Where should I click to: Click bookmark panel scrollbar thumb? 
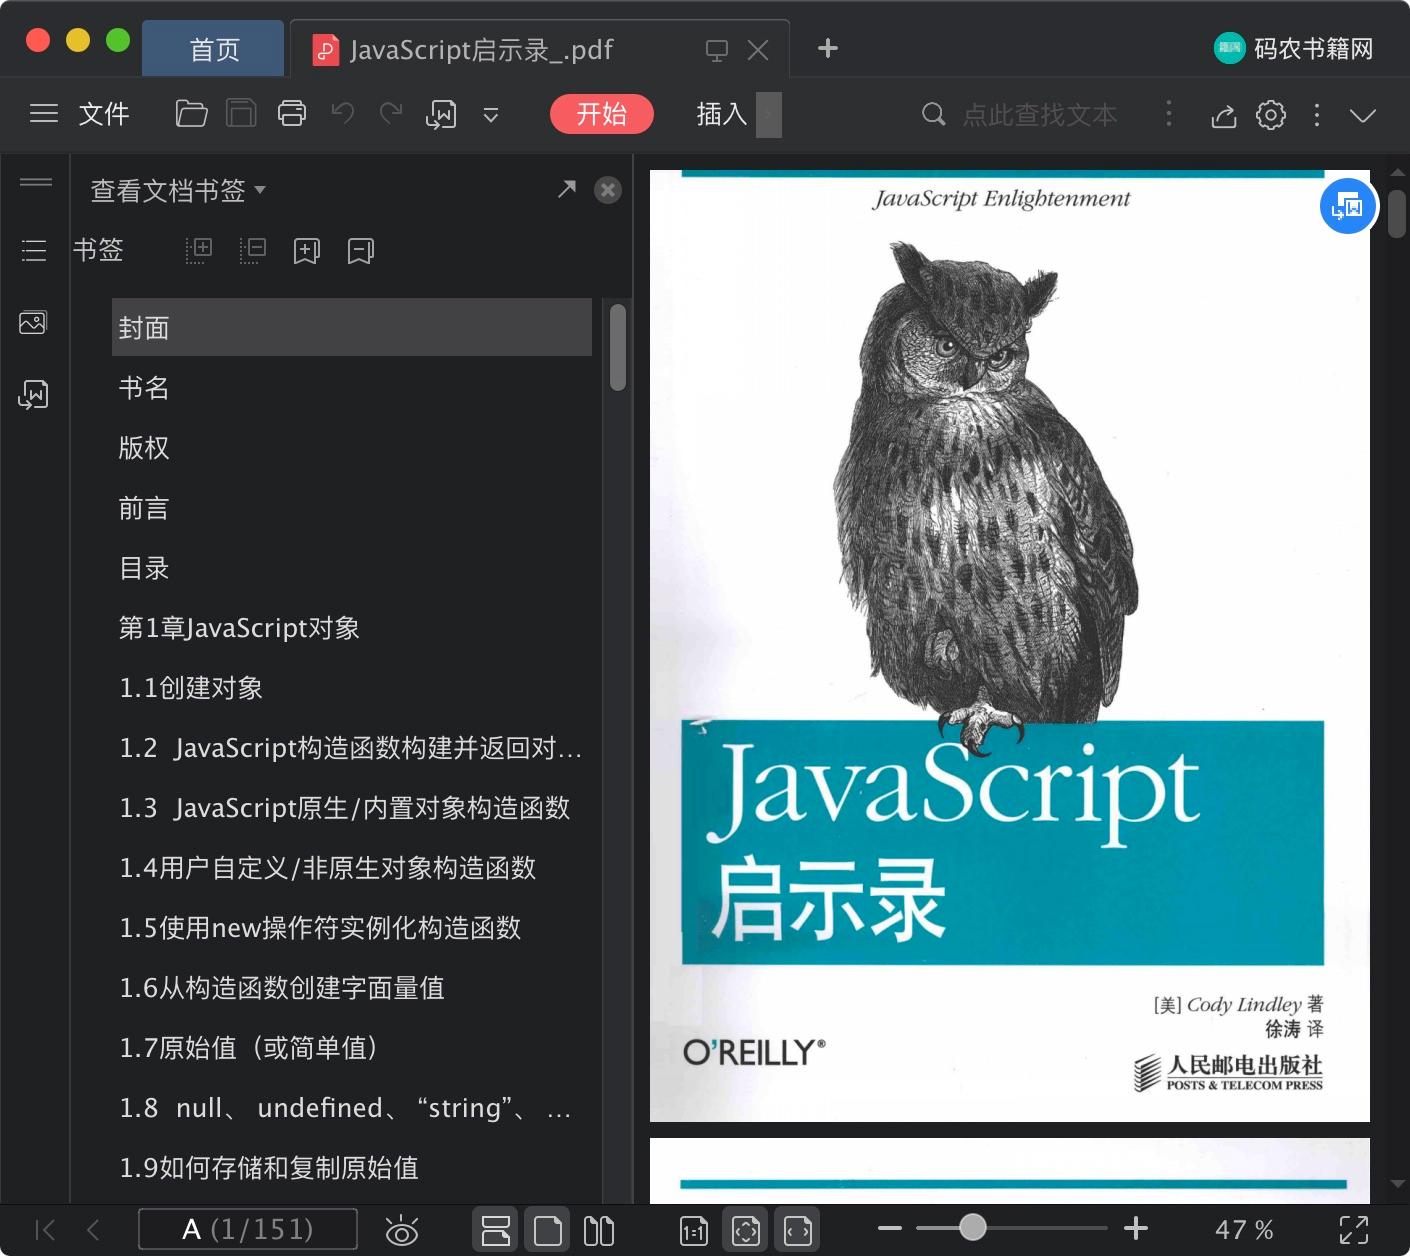[618, 347]
